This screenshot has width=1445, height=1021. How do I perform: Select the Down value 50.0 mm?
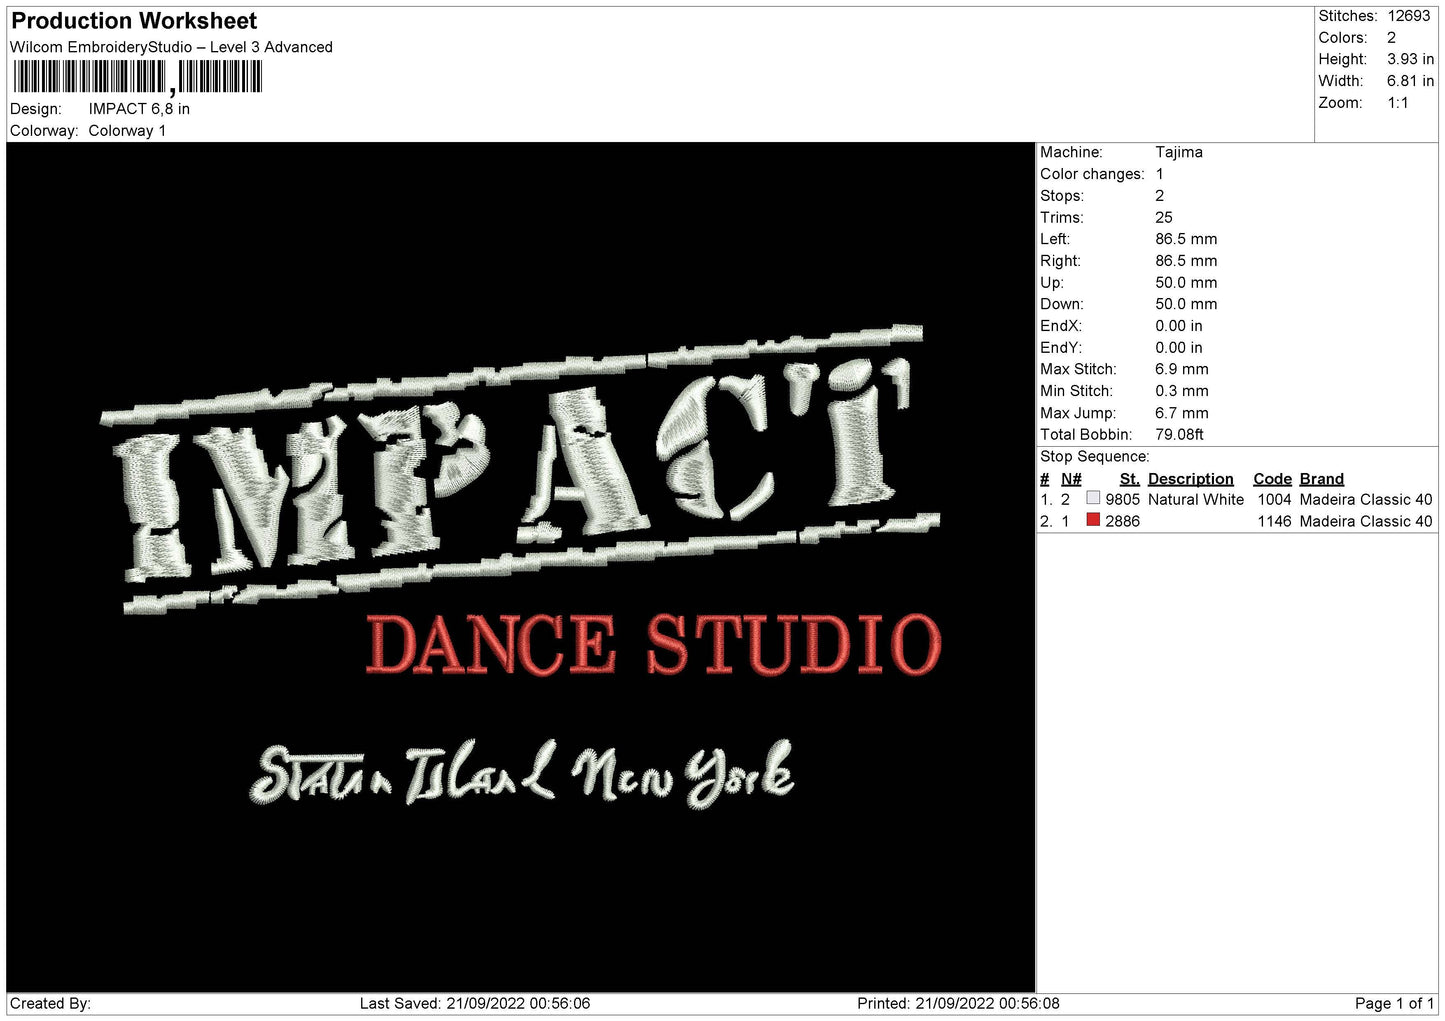click(x=1186, y=304)
